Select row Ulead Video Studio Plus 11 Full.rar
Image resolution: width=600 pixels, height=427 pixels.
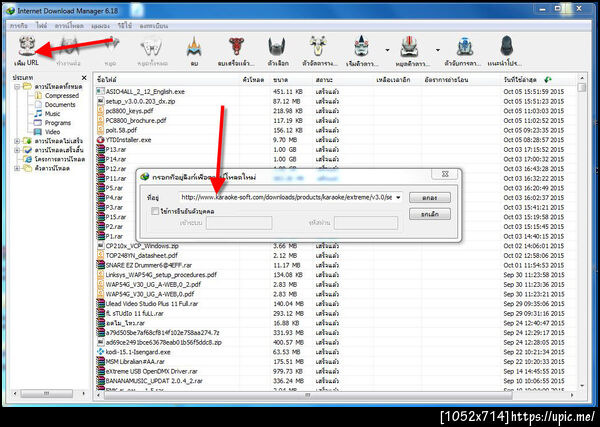click(x=335, y=304)
